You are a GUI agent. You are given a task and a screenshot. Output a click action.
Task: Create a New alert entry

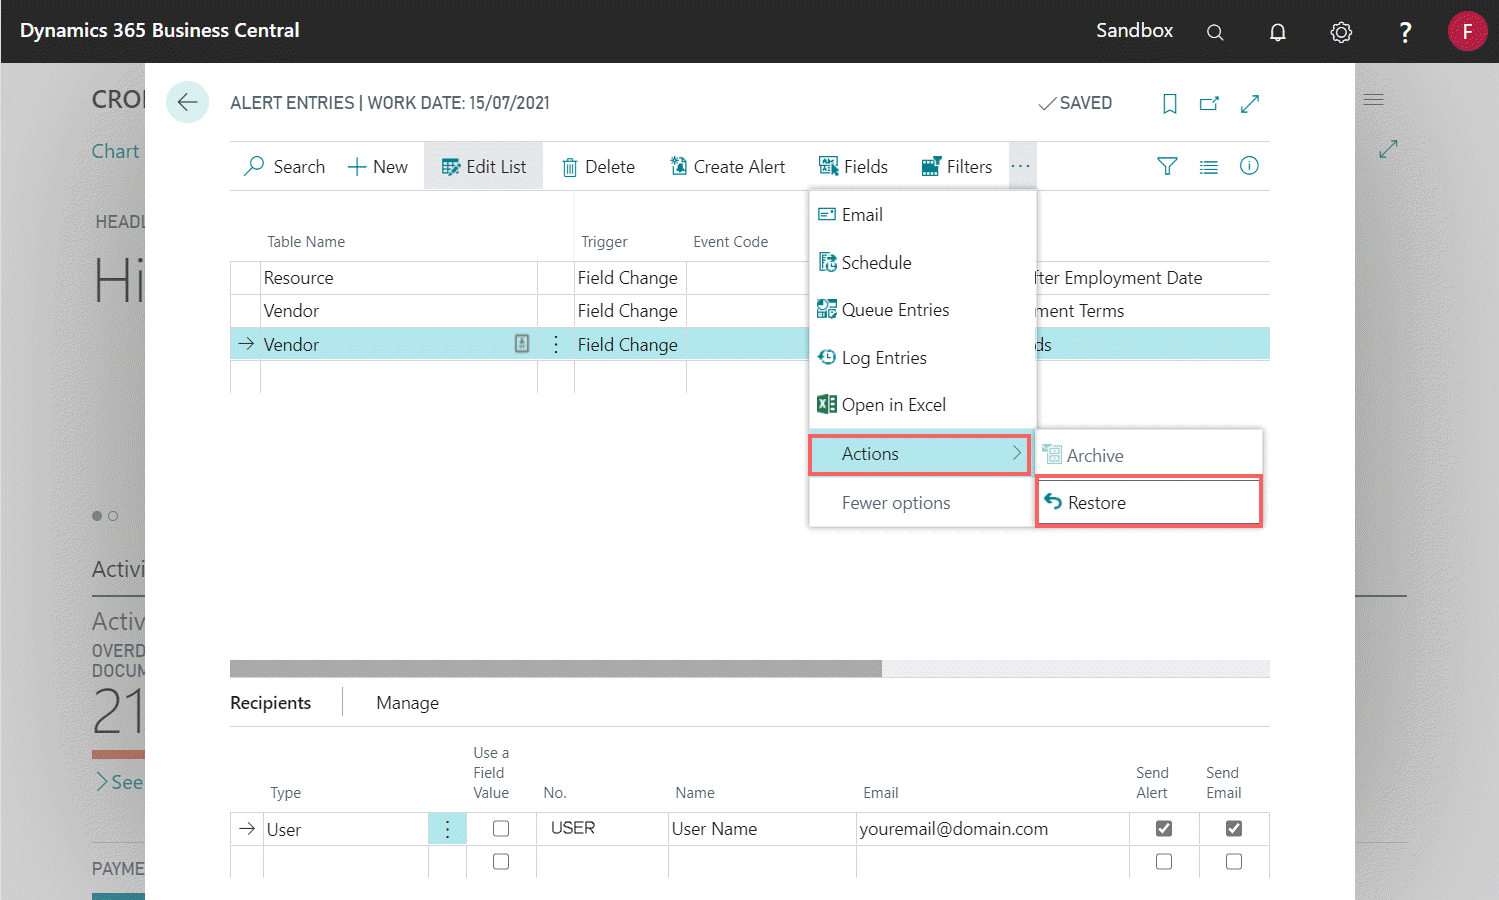[377, 167]
